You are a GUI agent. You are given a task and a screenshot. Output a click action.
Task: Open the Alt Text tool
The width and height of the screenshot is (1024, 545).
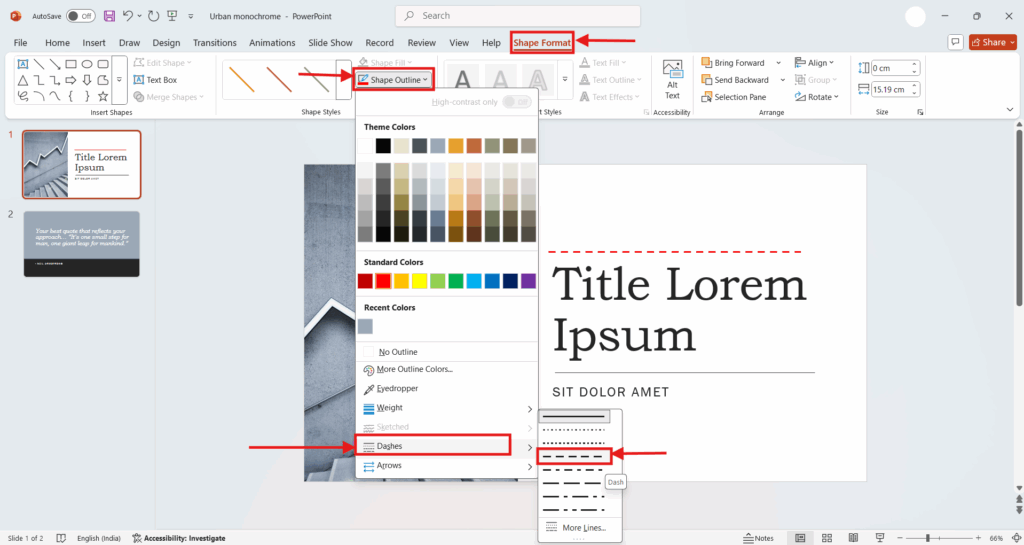click(x=672, y=79)
